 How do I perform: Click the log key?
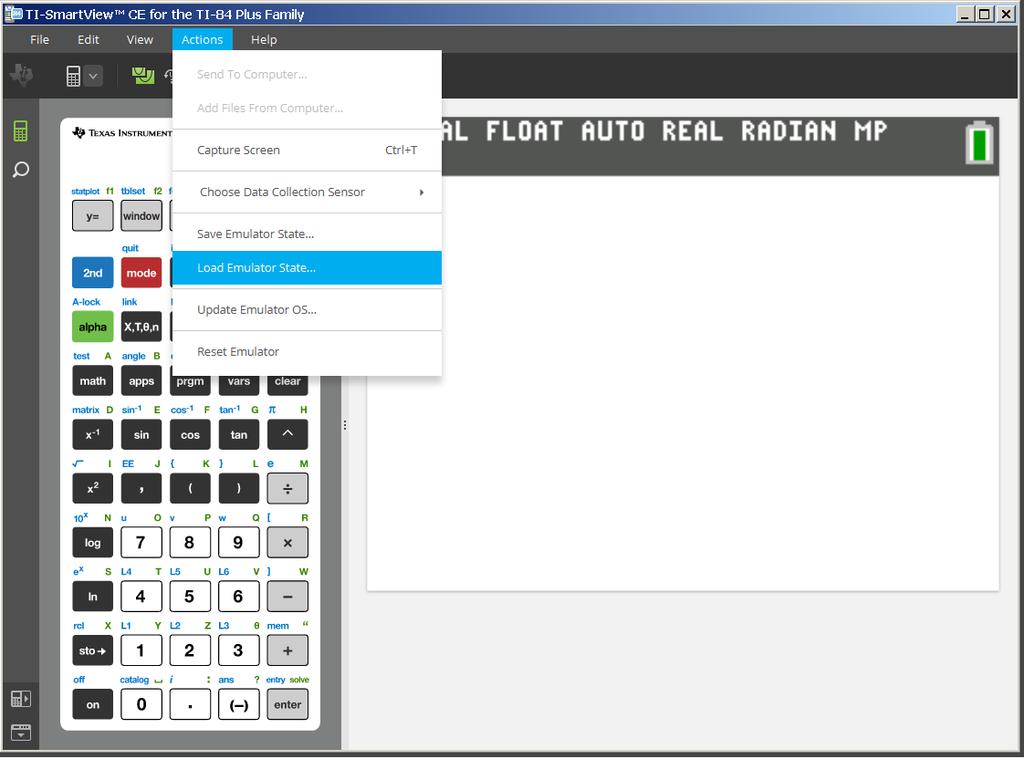[x=93, y=543]
